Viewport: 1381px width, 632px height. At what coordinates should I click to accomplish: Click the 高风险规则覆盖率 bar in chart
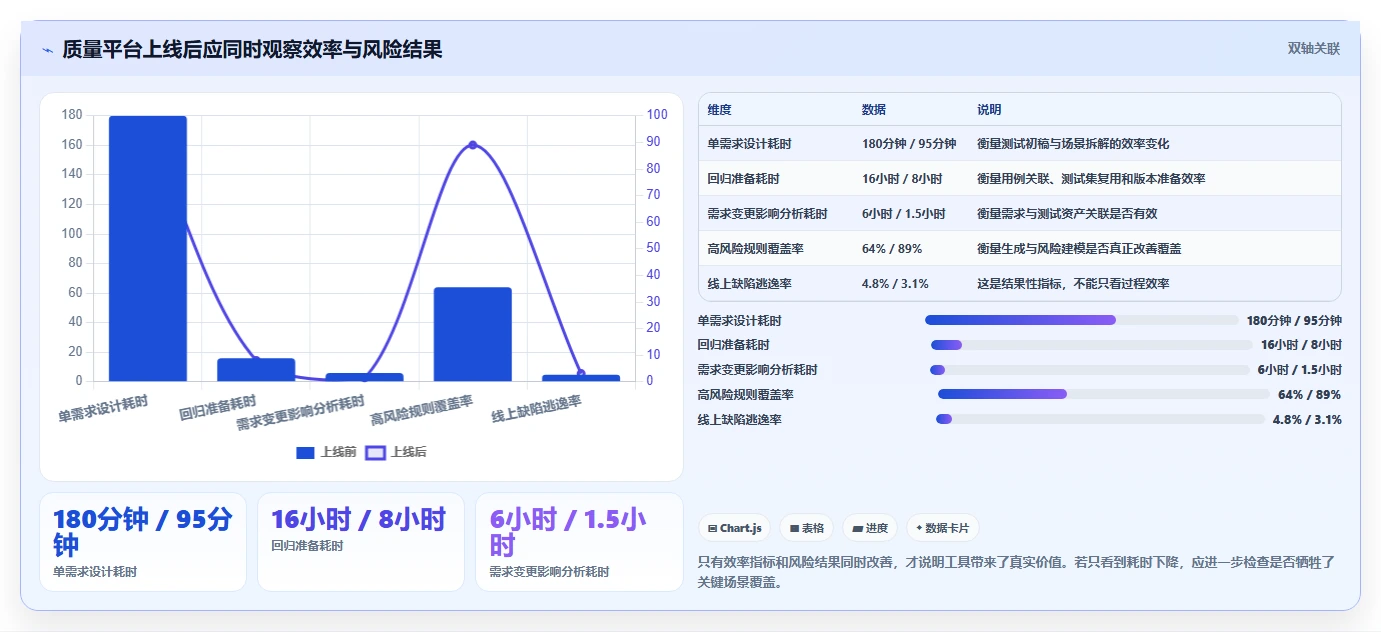pyautogui.click(x=472, y=334)
